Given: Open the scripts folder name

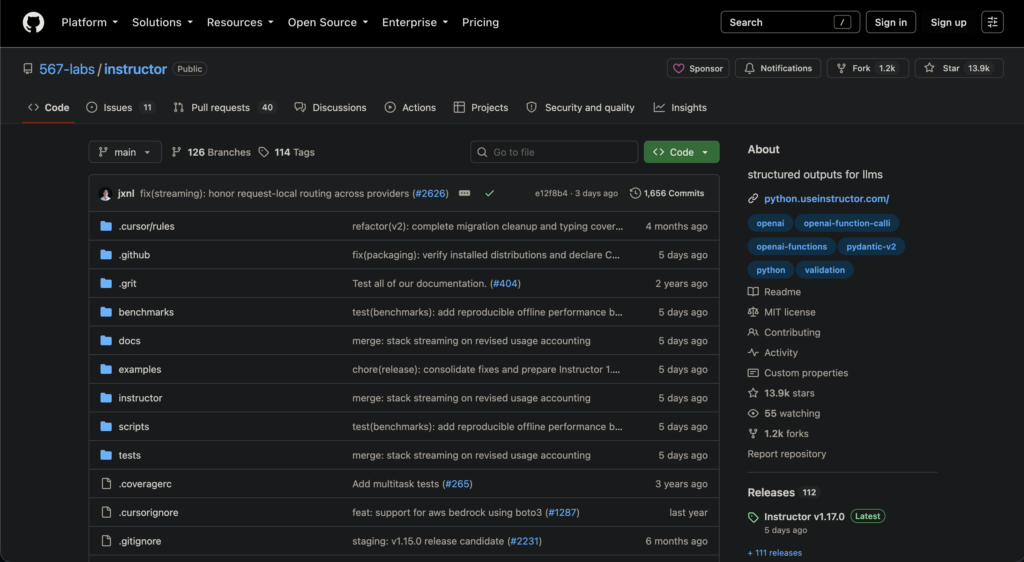Looking at the screenshot, I should [x=134, y=427].
